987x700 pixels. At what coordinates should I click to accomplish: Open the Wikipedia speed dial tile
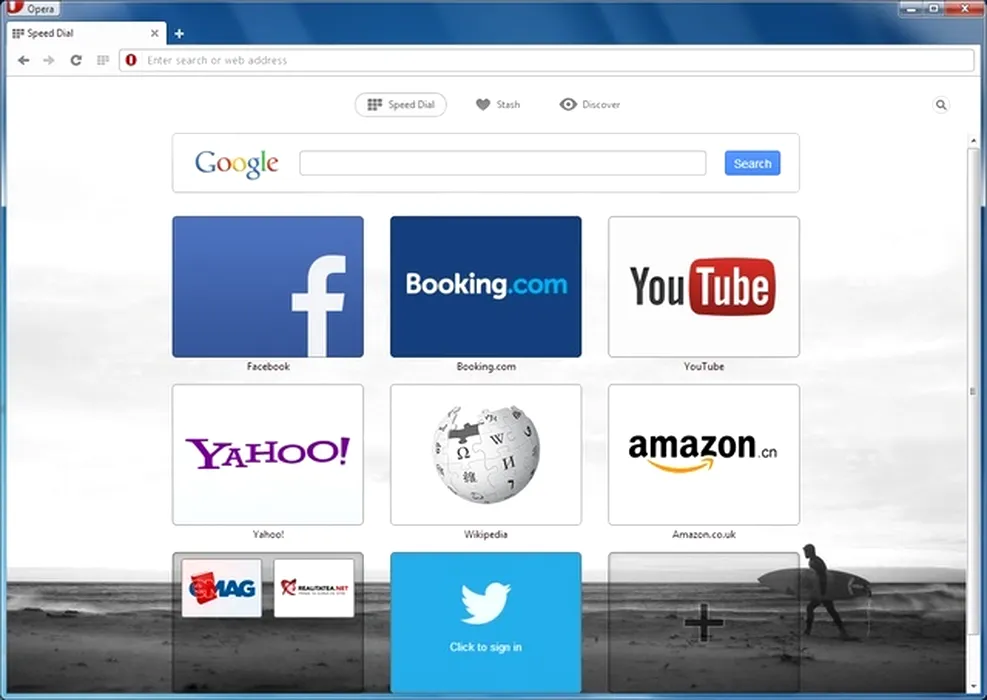[486, 454]
